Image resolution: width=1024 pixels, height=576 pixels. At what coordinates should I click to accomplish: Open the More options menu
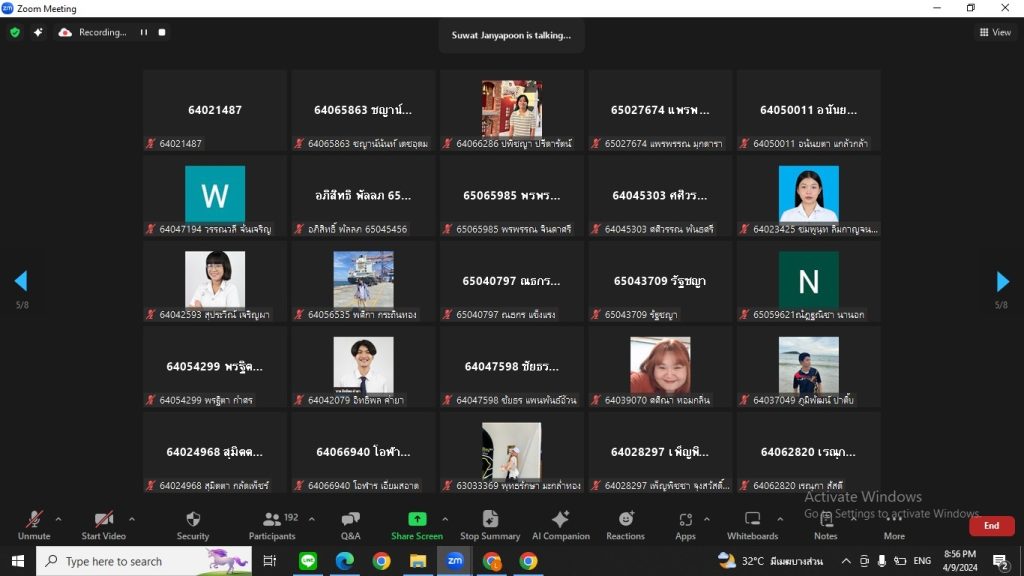tap(894, 526)
